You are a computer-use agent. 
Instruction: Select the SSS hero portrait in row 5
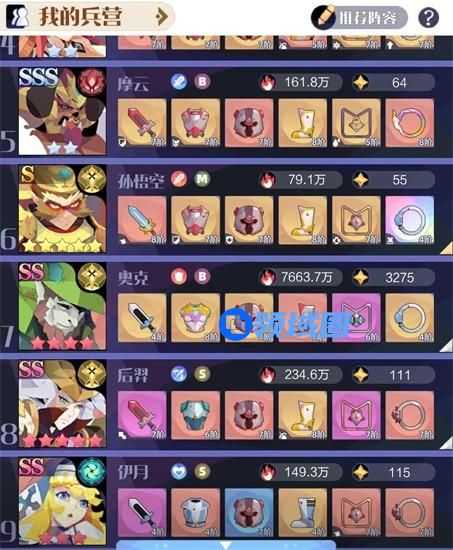point(62,111)
